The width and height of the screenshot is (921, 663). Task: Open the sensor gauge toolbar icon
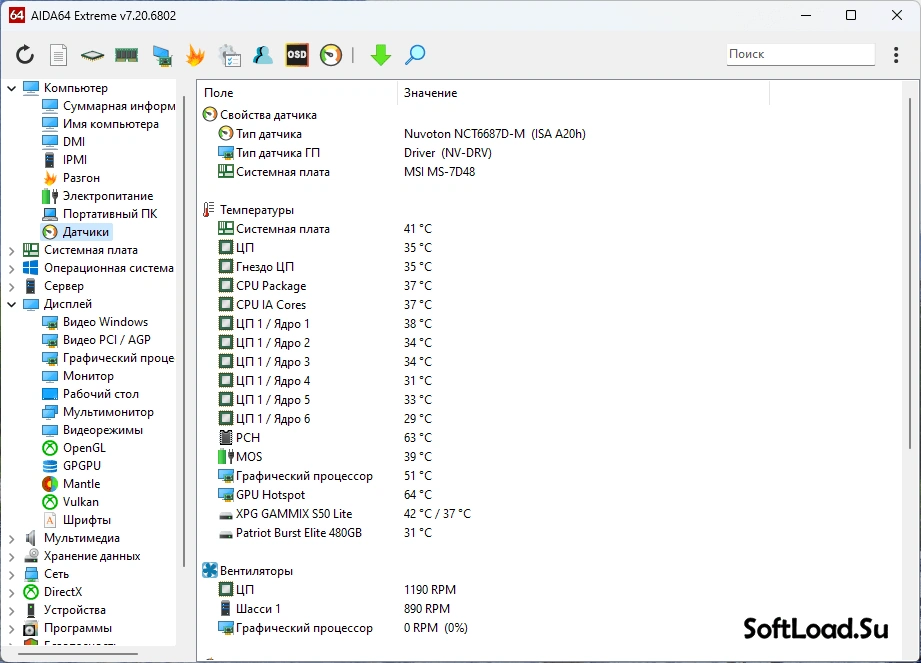coord(331,55)
